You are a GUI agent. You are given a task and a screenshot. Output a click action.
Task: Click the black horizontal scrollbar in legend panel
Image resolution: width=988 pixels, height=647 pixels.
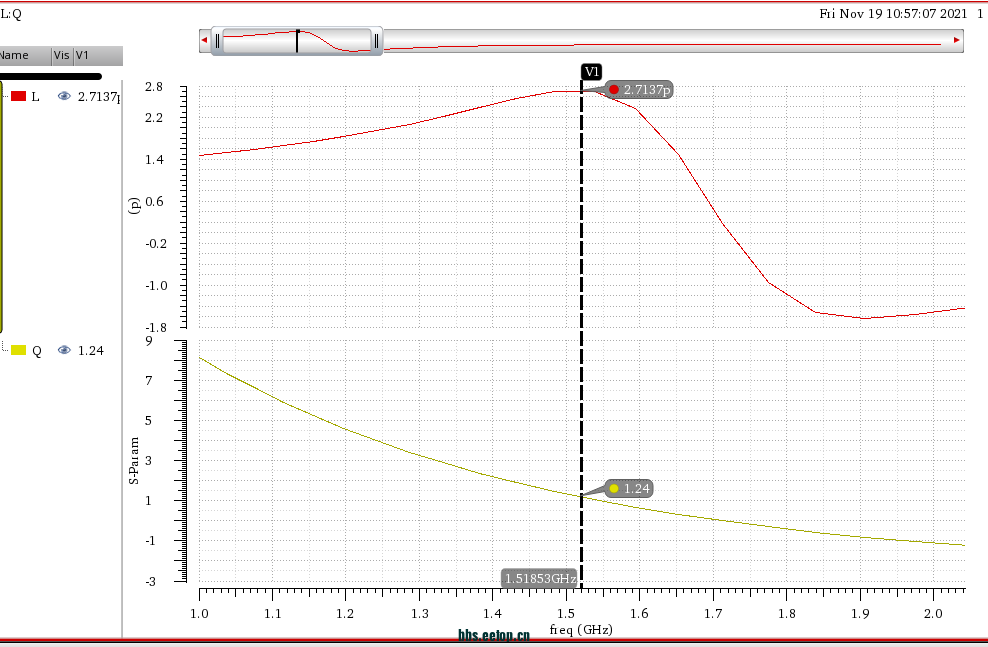[50, 76]
